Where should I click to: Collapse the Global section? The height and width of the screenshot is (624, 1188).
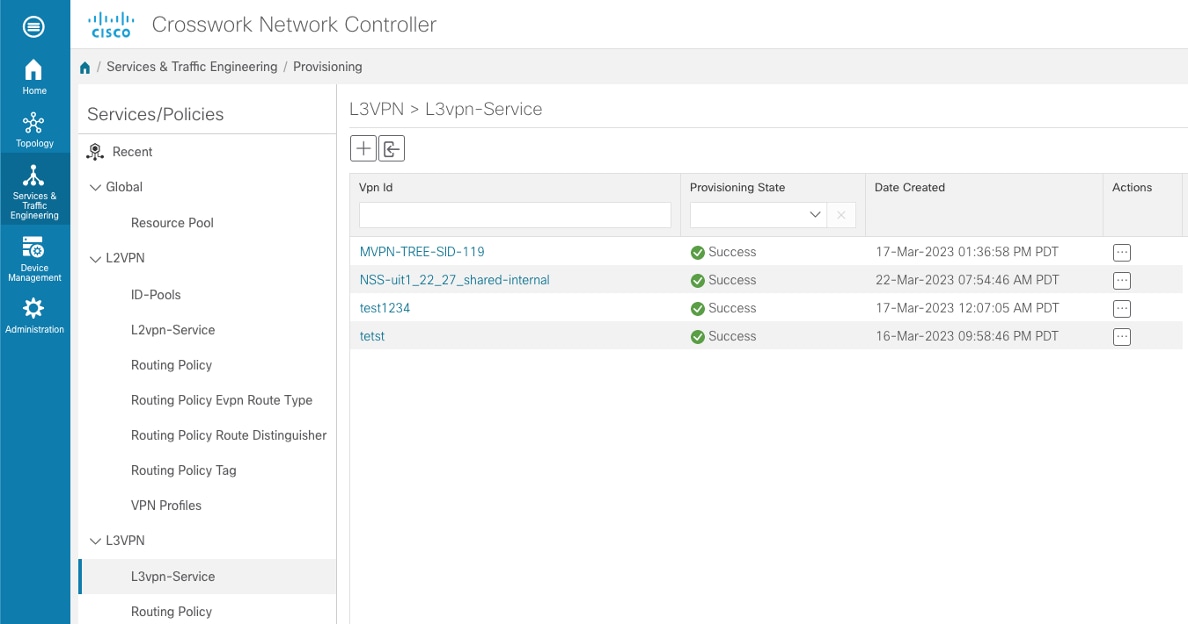coord(94,186)
